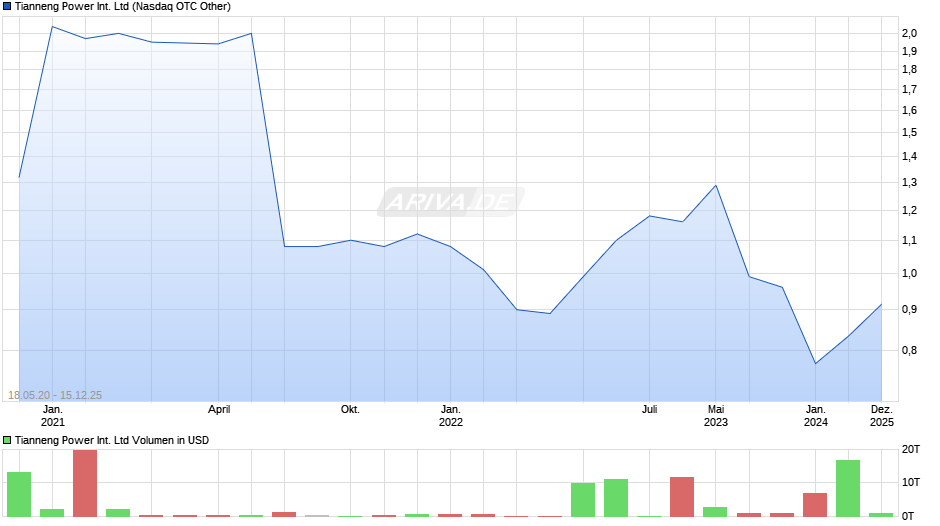Viewport: 940px width, 526px height.
Task: Click the 'April' x-axis label
Action: tap(219, 410)
